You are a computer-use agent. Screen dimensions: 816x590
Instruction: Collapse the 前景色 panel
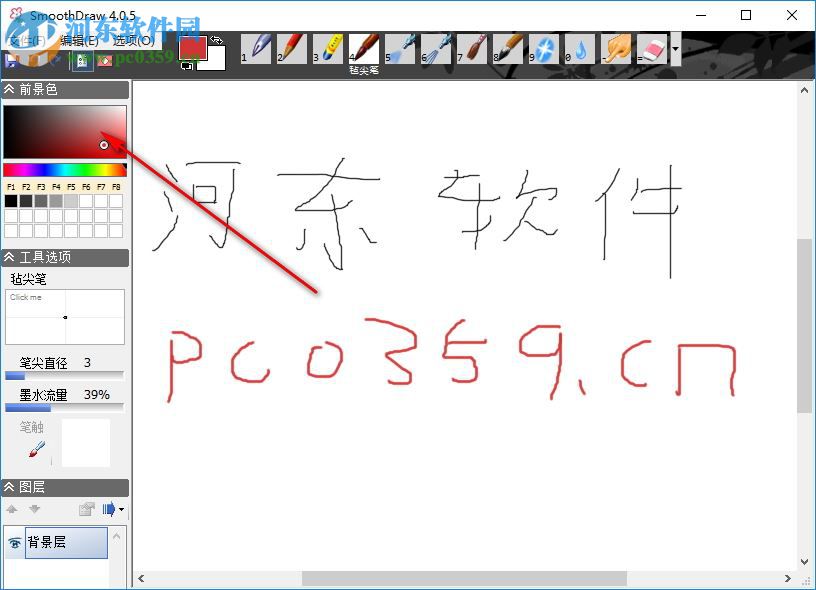click(10, 90)
